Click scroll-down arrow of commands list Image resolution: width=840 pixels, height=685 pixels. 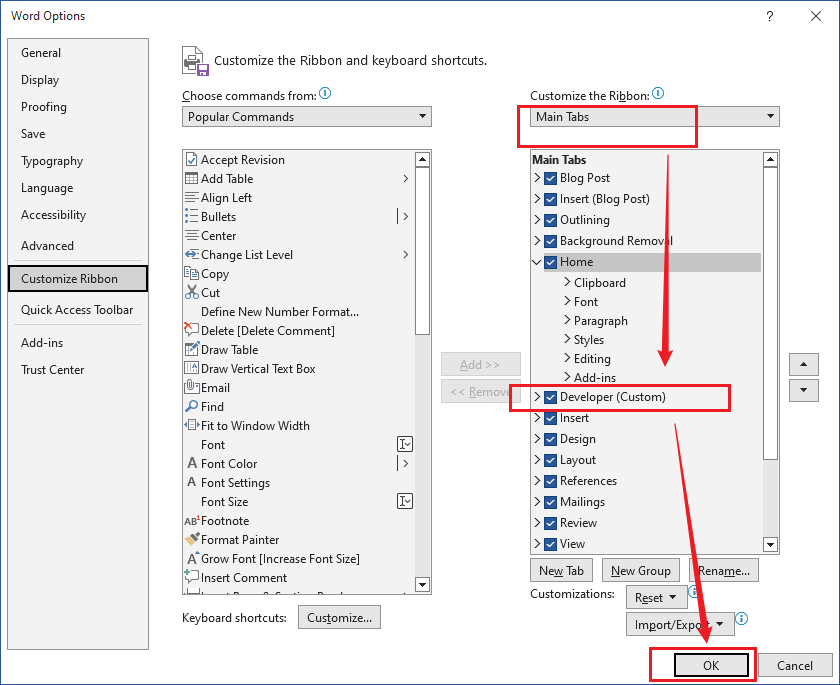[422, 585]
